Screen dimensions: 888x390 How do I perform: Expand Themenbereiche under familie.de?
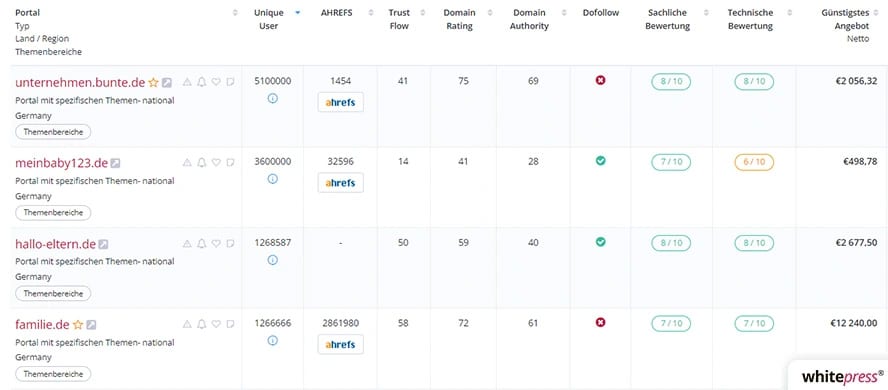click(x=53, y=374)
